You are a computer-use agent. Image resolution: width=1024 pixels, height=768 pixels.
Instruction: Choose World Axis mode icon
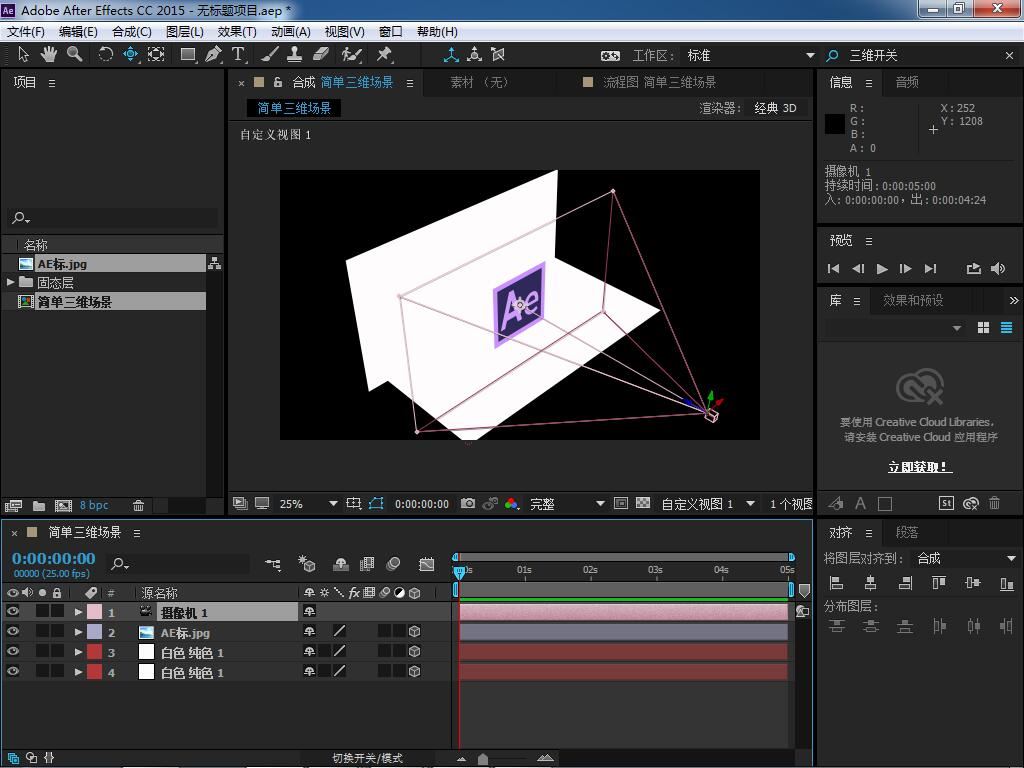click(x=475, y=55)
